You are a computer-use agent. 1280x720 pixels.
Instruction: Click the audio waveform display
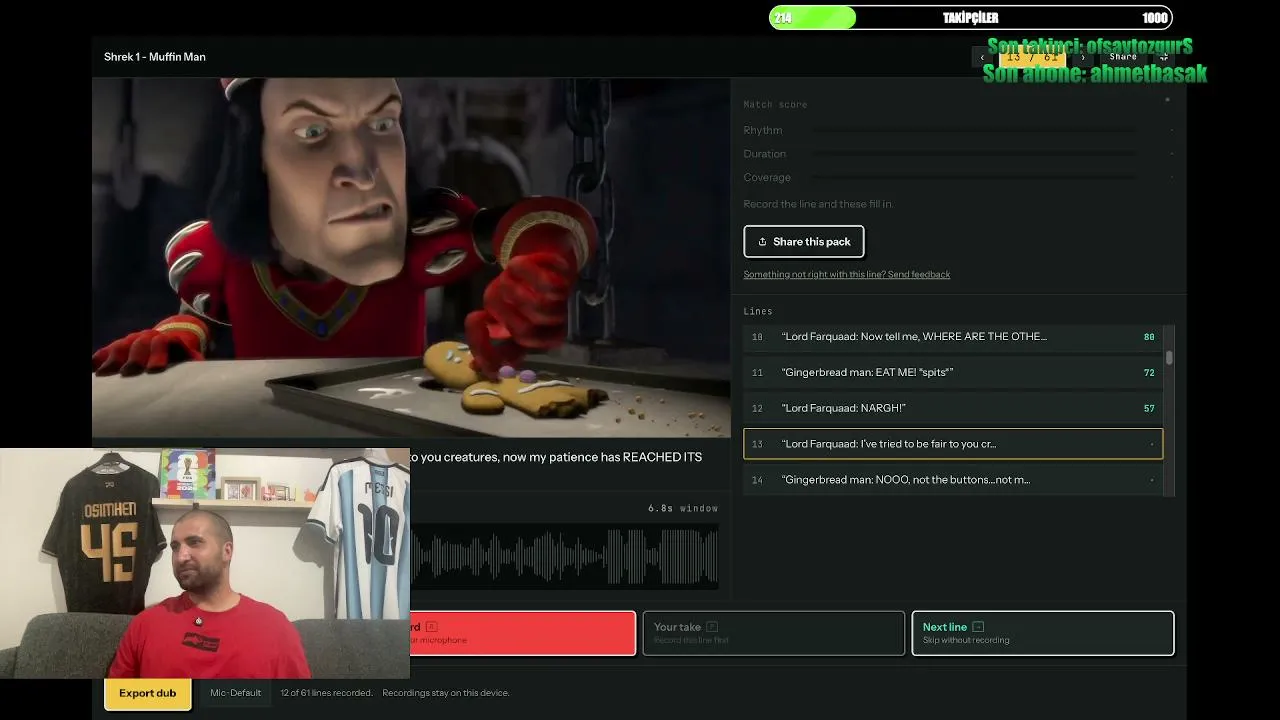pyautogui.click(x=564, y=556)
